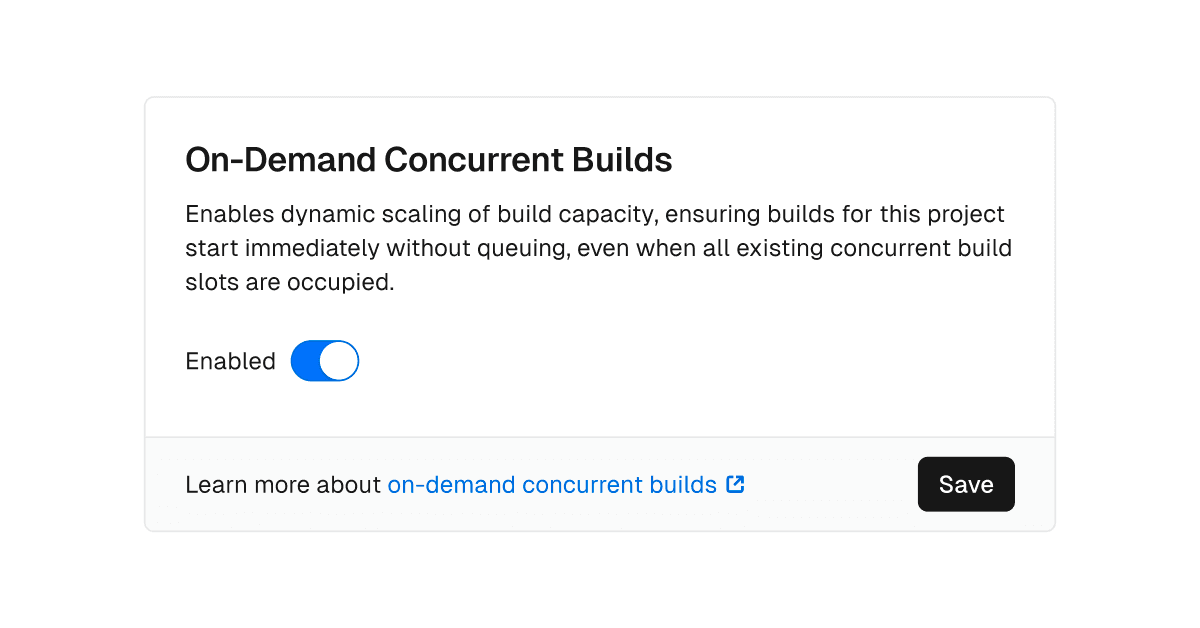This screenshot has height=628, width=1200.
Task: Click the On-Demand Concurrent Builds heading
Action: click(x=428, y=160)
